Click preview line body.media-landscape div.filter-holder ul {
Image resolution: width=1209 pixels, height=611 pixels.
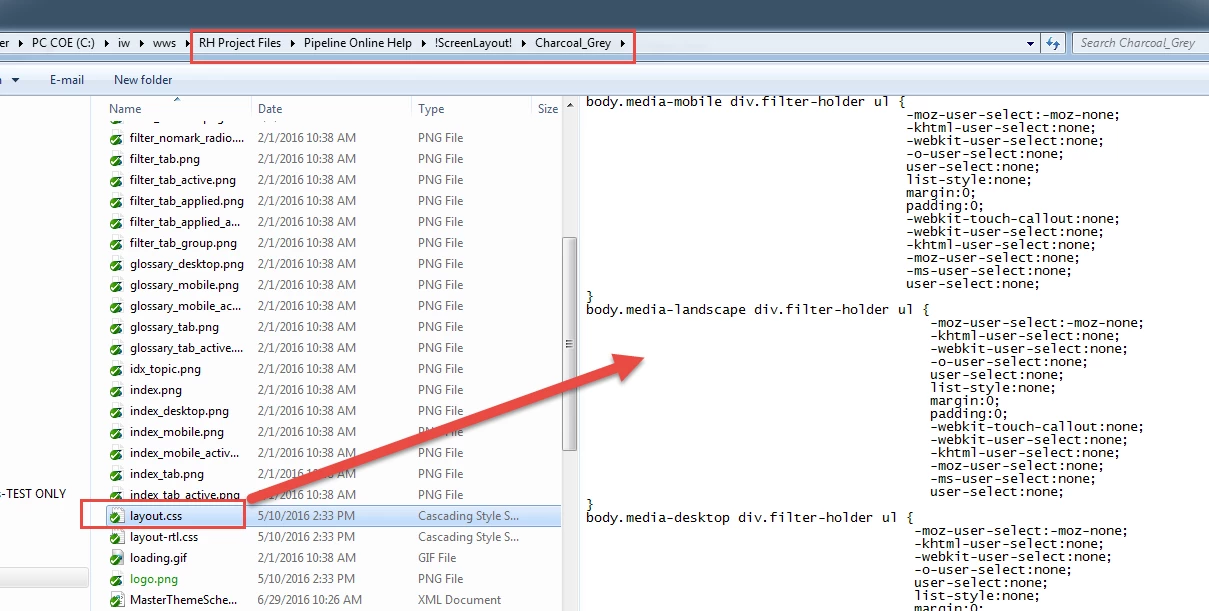758,309
